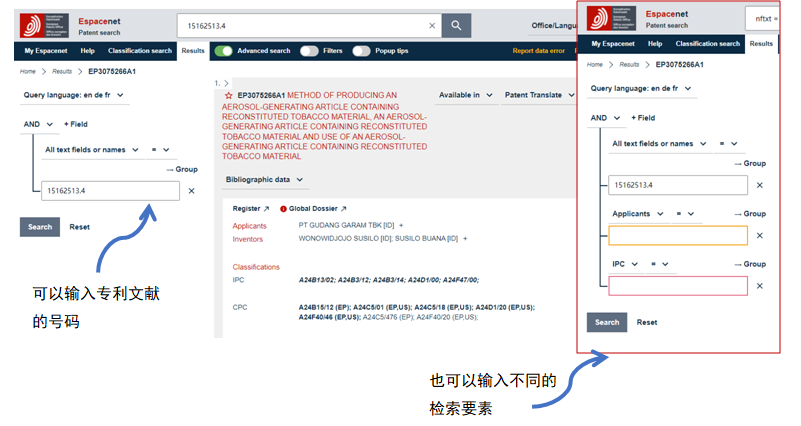The image size is (801, 426).
Task: Open Help menu in left window
Action: (87, 51)
